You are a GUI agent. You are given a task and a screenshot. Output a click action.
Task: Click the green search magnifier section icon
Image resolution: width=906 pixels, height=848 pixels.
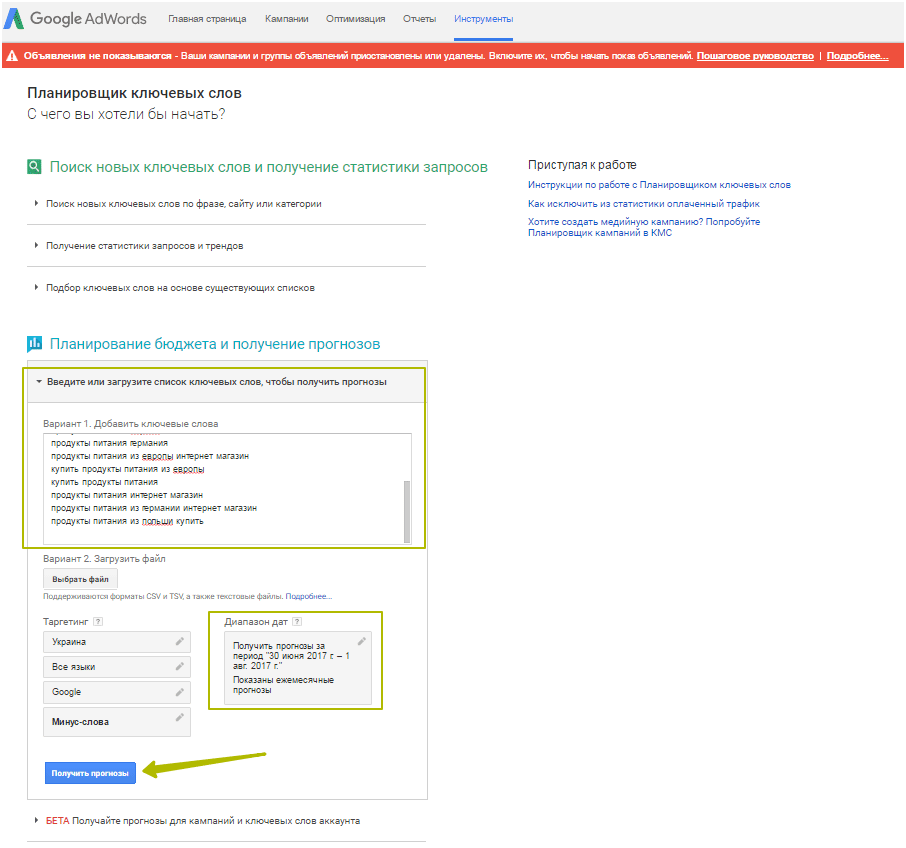click(34, 167)
